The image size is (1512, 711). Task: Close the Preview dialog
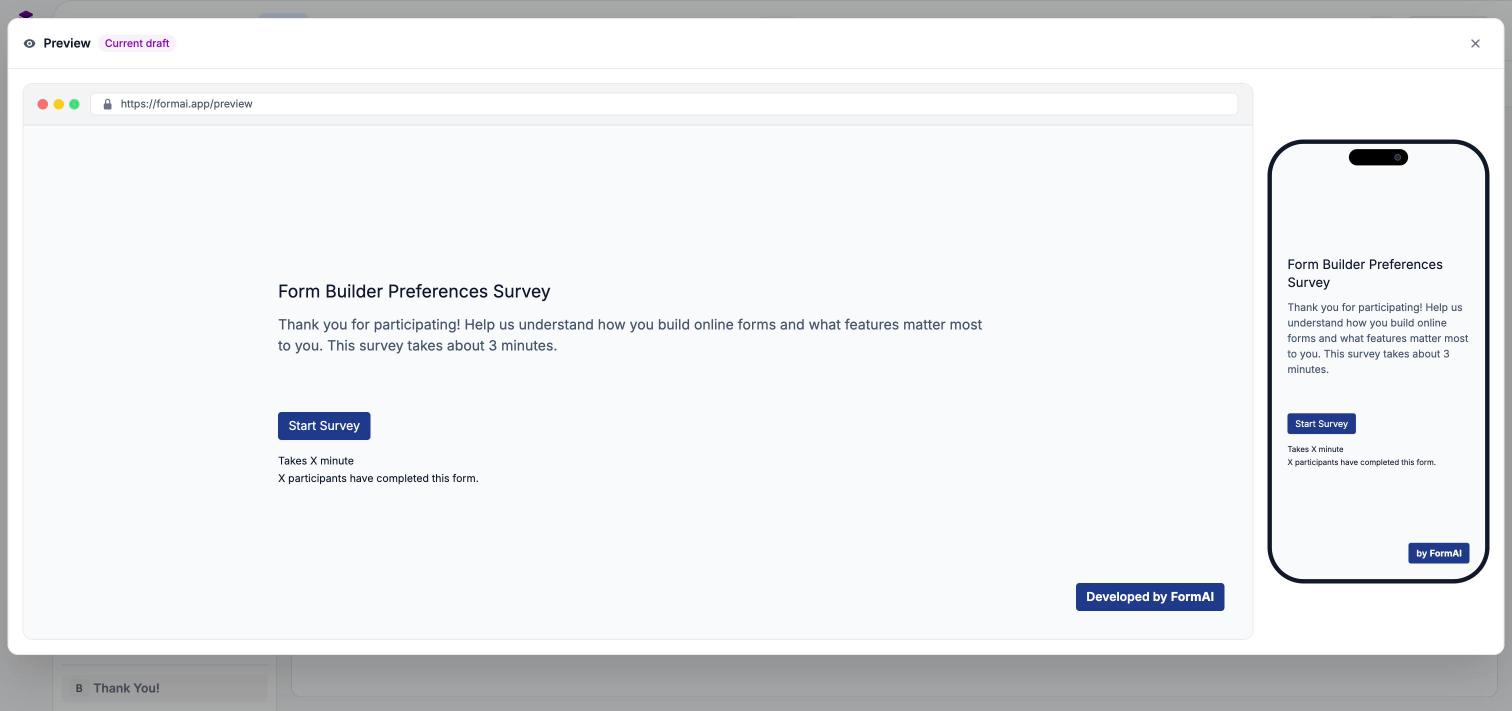coord(1475,43)
